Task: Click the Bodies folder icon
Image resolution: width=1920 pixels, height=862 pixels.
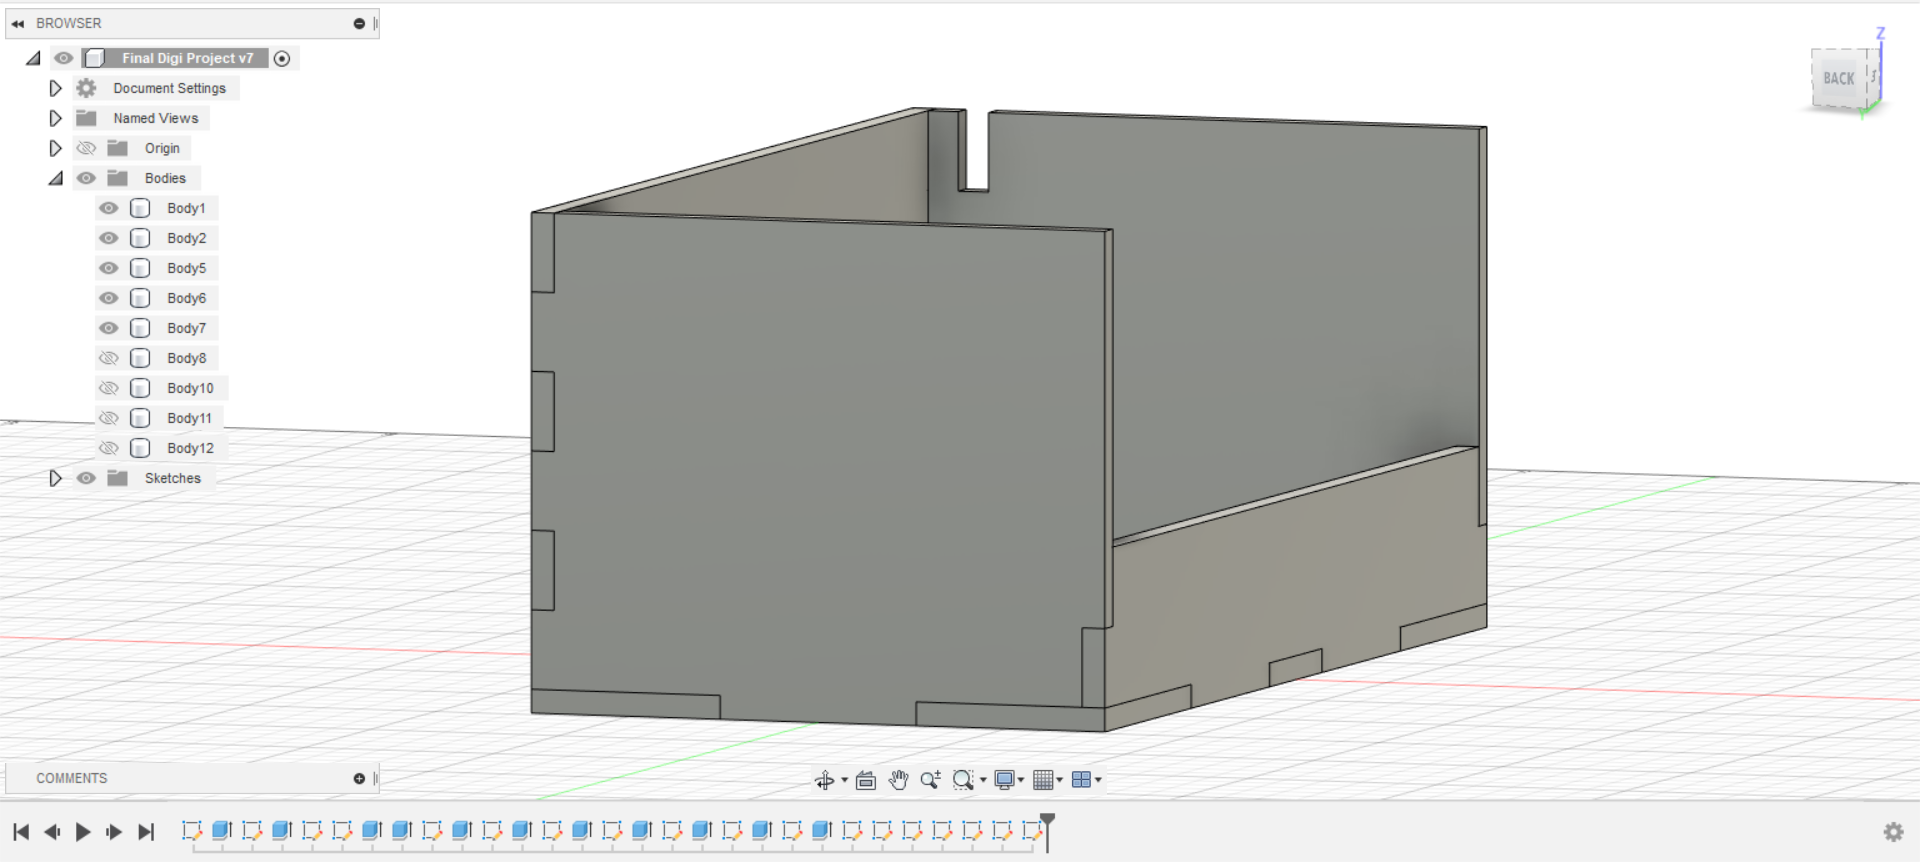Action: pos(118,178)
